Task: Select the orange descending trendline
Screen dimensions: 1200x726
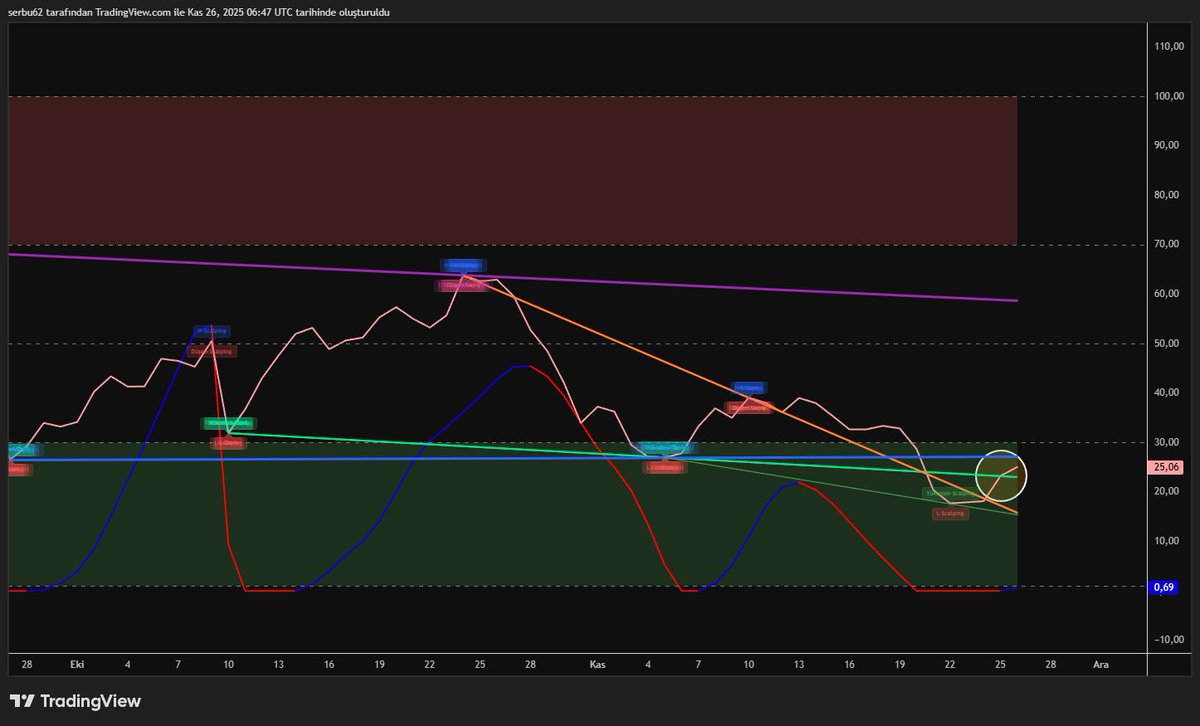Action: (740, 394)
